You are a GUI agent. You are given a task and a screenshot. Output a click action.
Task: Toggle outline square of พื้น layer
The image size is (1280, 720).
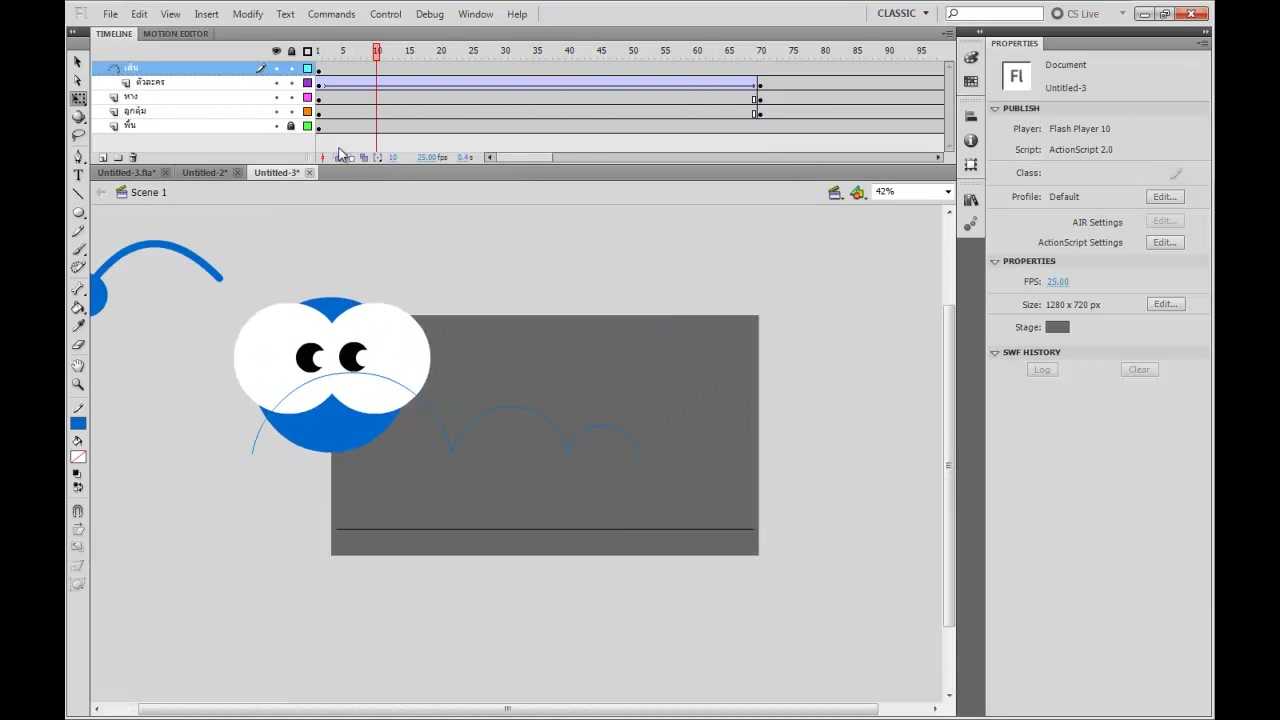[x=307, y=126]
